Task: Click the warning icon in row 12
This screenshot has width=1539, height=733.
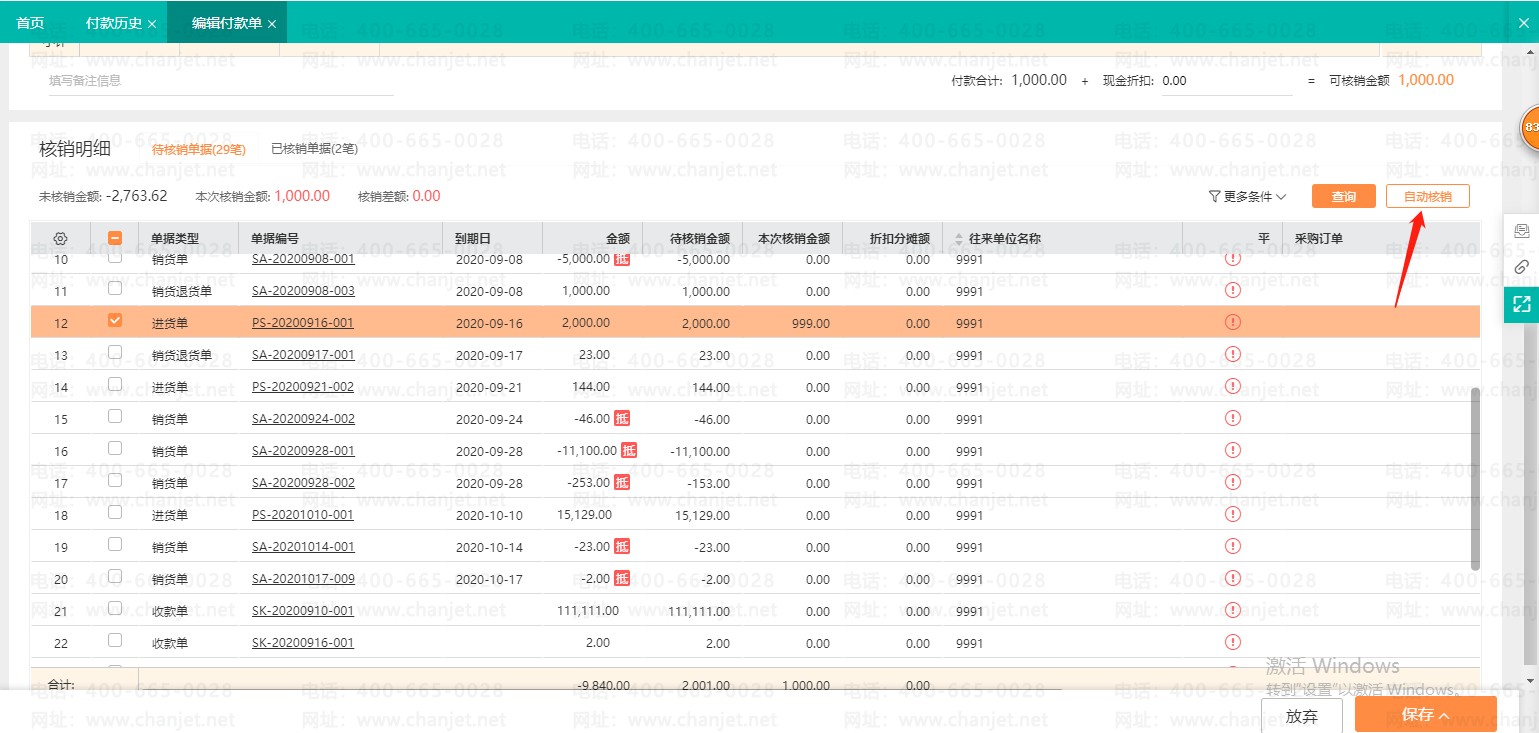Action: 1233,322
